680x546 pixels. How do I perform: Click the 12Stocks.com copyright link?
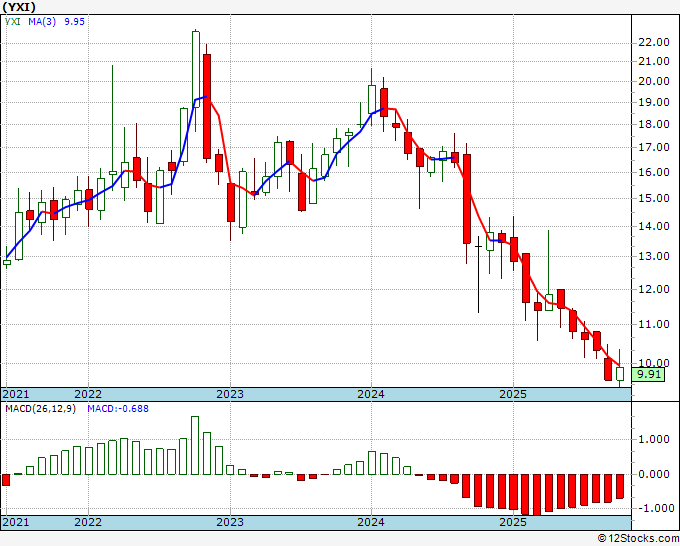[x=638, y=539]
